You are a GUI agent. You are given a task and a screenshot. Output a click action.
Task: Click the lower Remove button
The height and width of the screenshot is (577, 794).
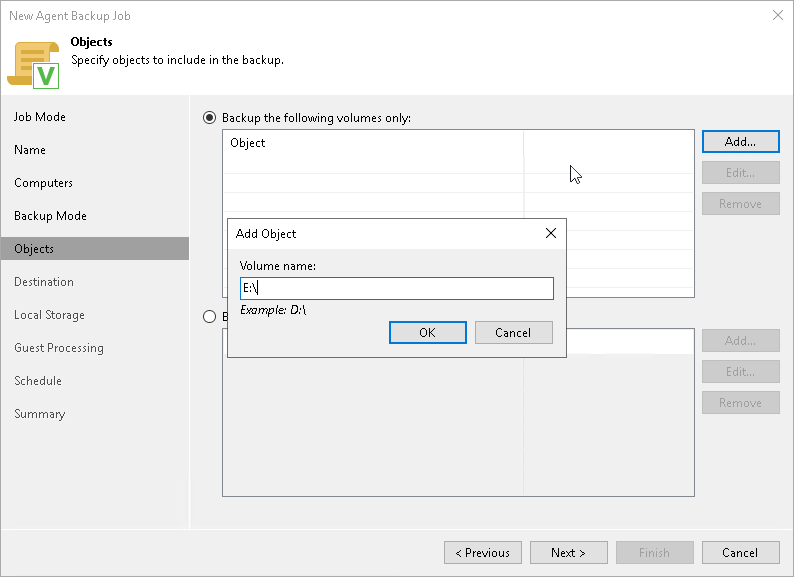click(x=740, y=403)
